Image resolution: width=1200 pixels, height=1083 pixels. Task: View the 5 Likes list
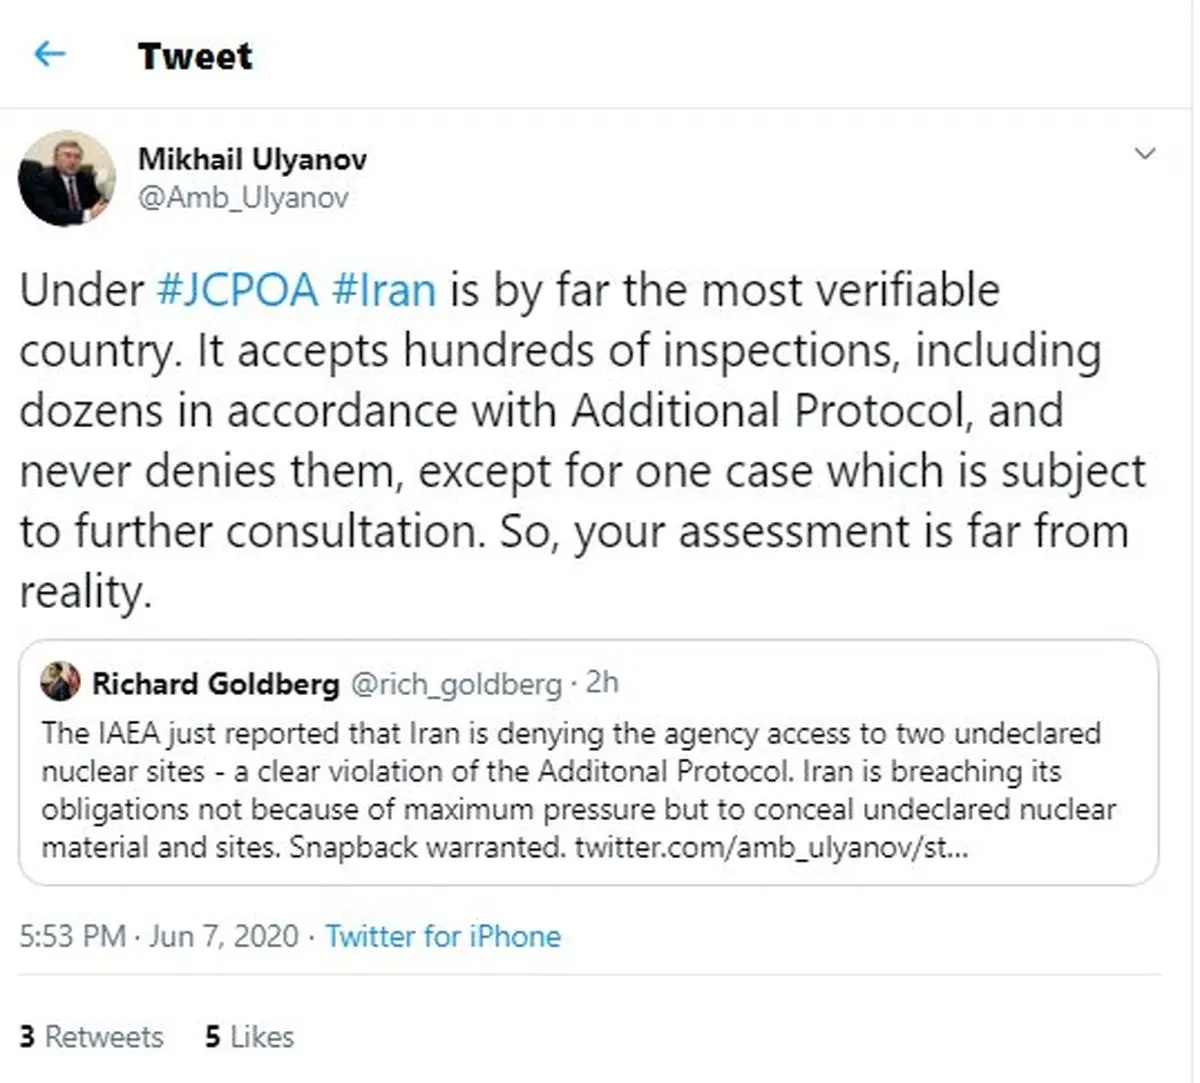[249, 1036]
